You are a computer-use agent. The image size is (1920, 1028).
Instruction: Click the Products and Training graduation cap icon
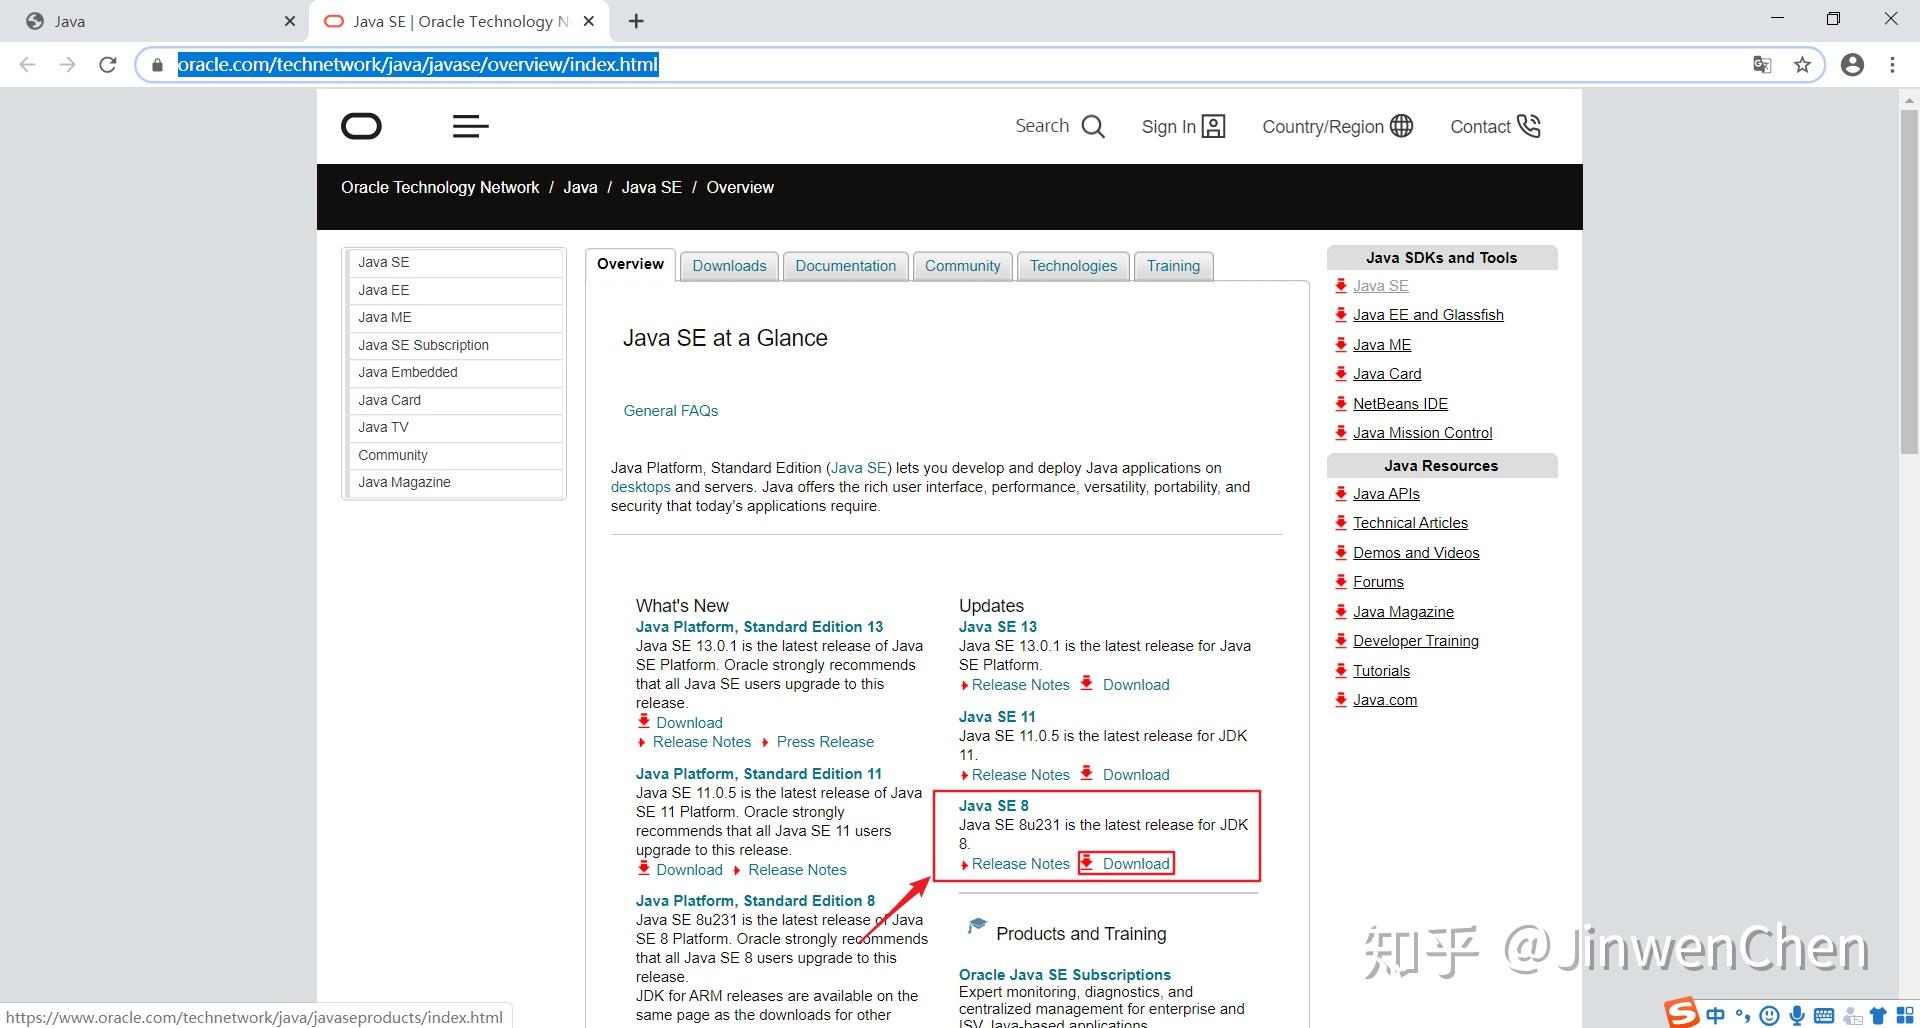tap(976, 927)
